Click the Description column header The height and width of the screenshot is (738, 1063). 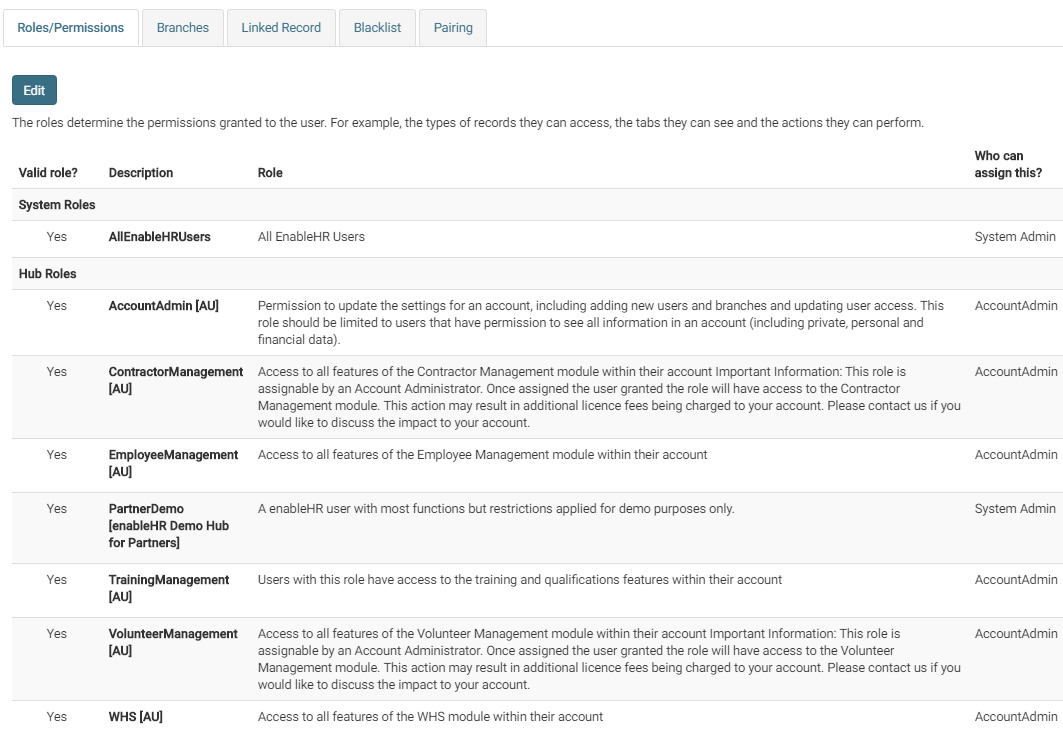pos(141,173)
